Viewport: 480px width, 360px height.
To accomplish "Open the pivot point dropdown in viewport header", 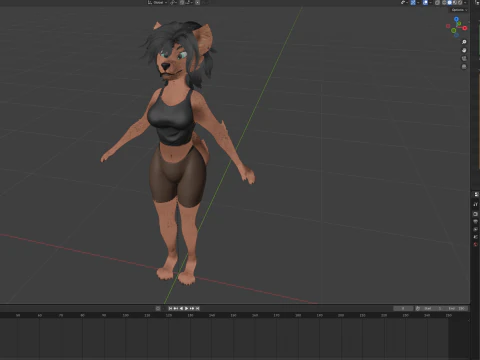I will point(173,2).
